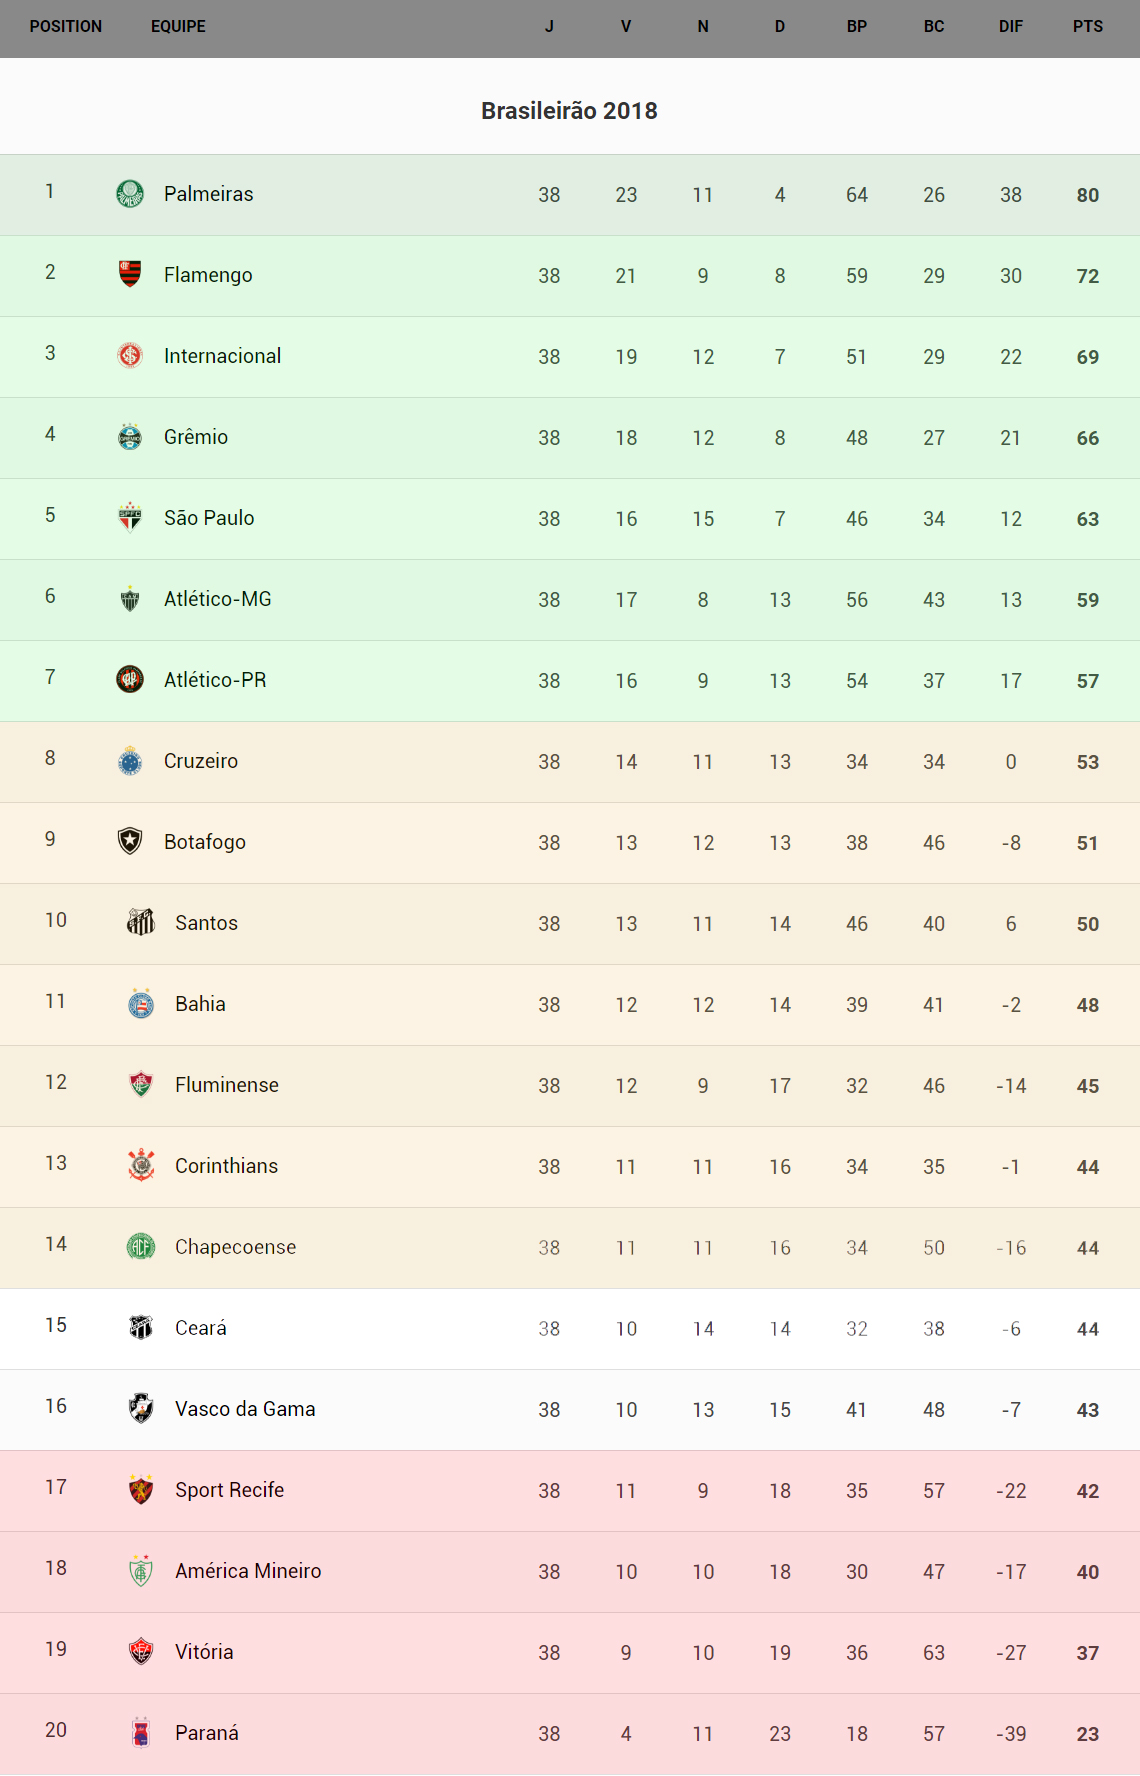Click the Sport Recife lion crest

coord(141,1489)
